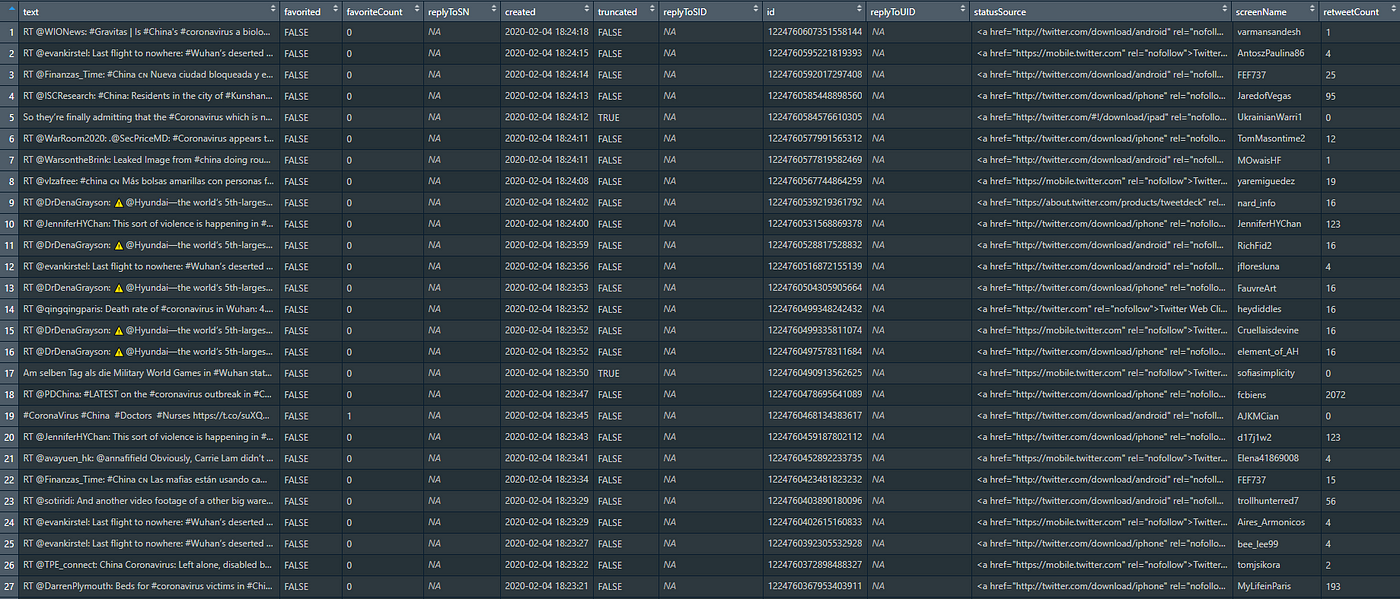Select the tweet text starting 'RT @WarsontheBrink'
This screenshot has width=1400, height=599.
pos(148,160)
